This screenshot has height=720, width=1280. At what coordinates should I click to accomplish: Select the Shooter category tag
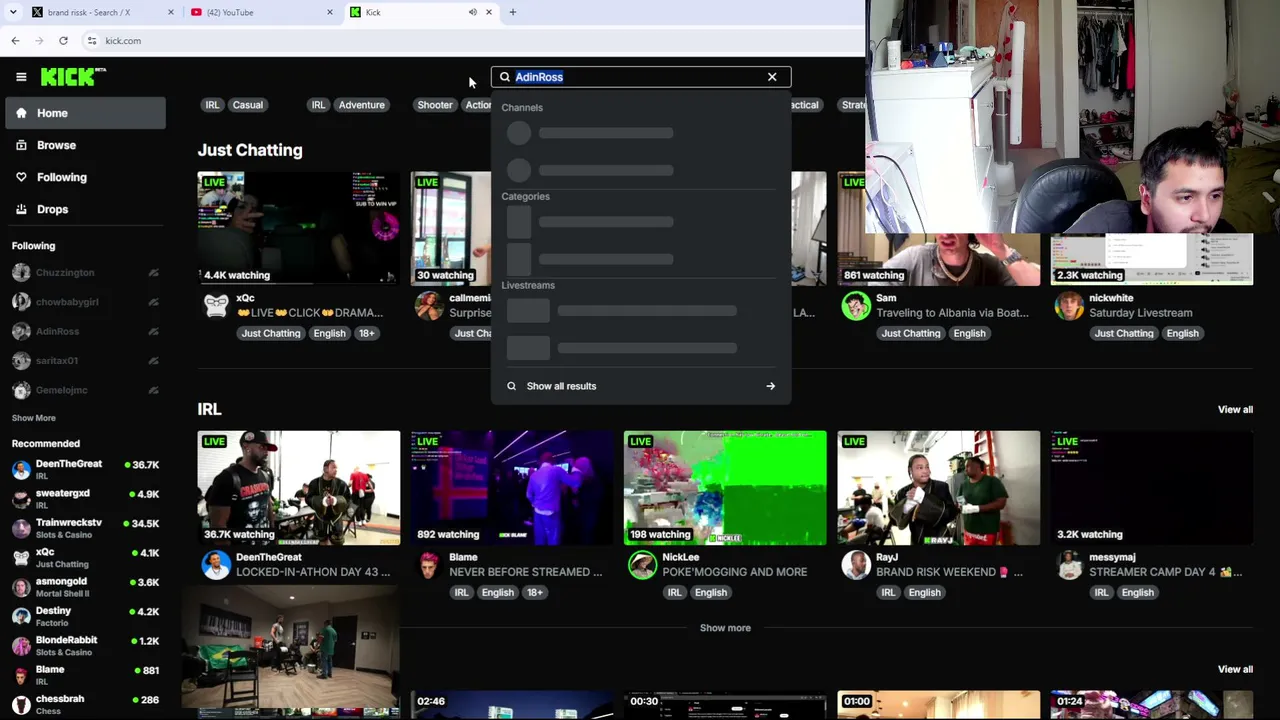(x=435, y=105)
